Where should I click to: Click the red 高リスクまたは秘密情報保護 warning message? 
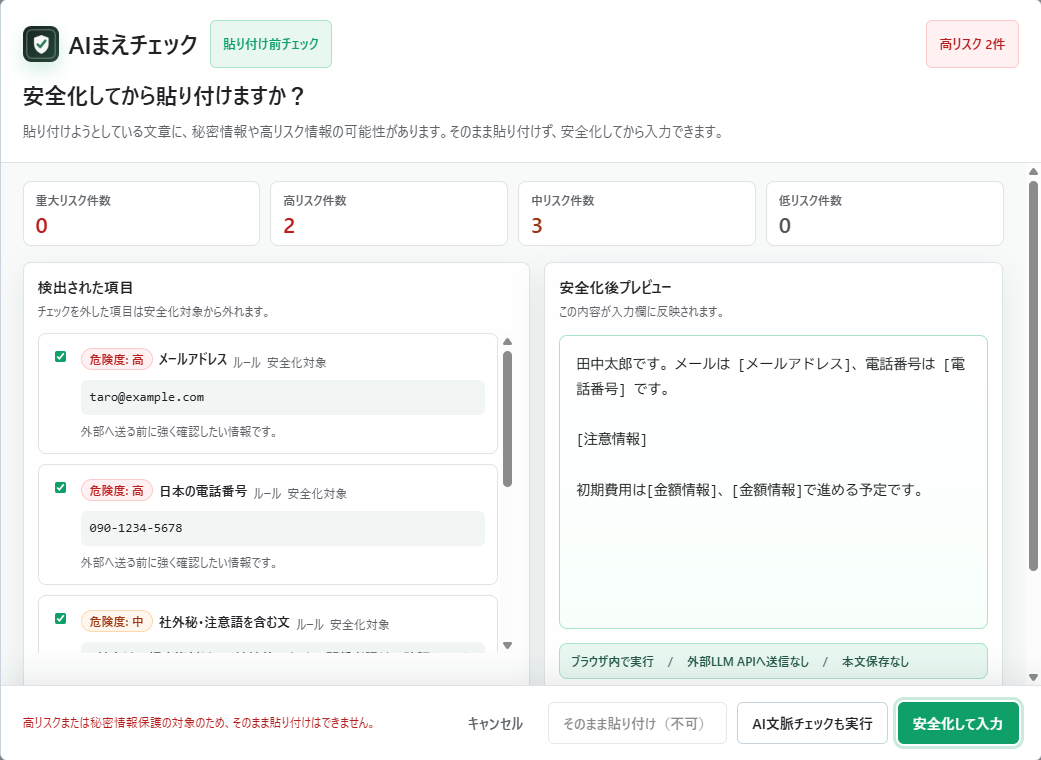(199, 723)
